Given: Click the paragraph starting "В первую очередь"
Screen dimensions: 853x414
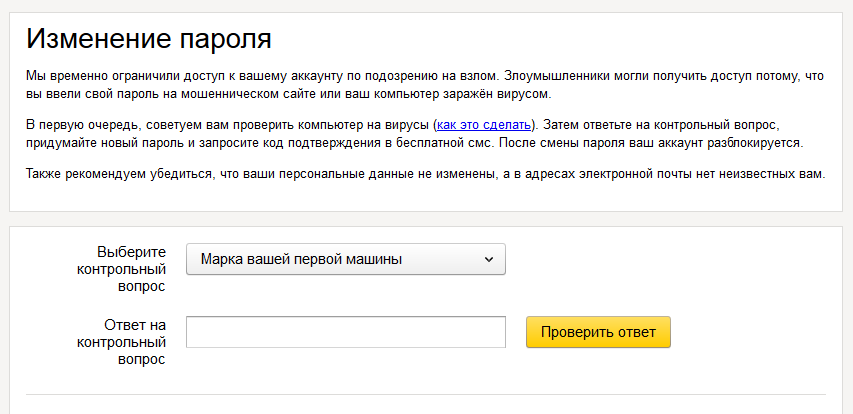Looking at the screenshot, I should pyautogui.click(x=300, y=143).
